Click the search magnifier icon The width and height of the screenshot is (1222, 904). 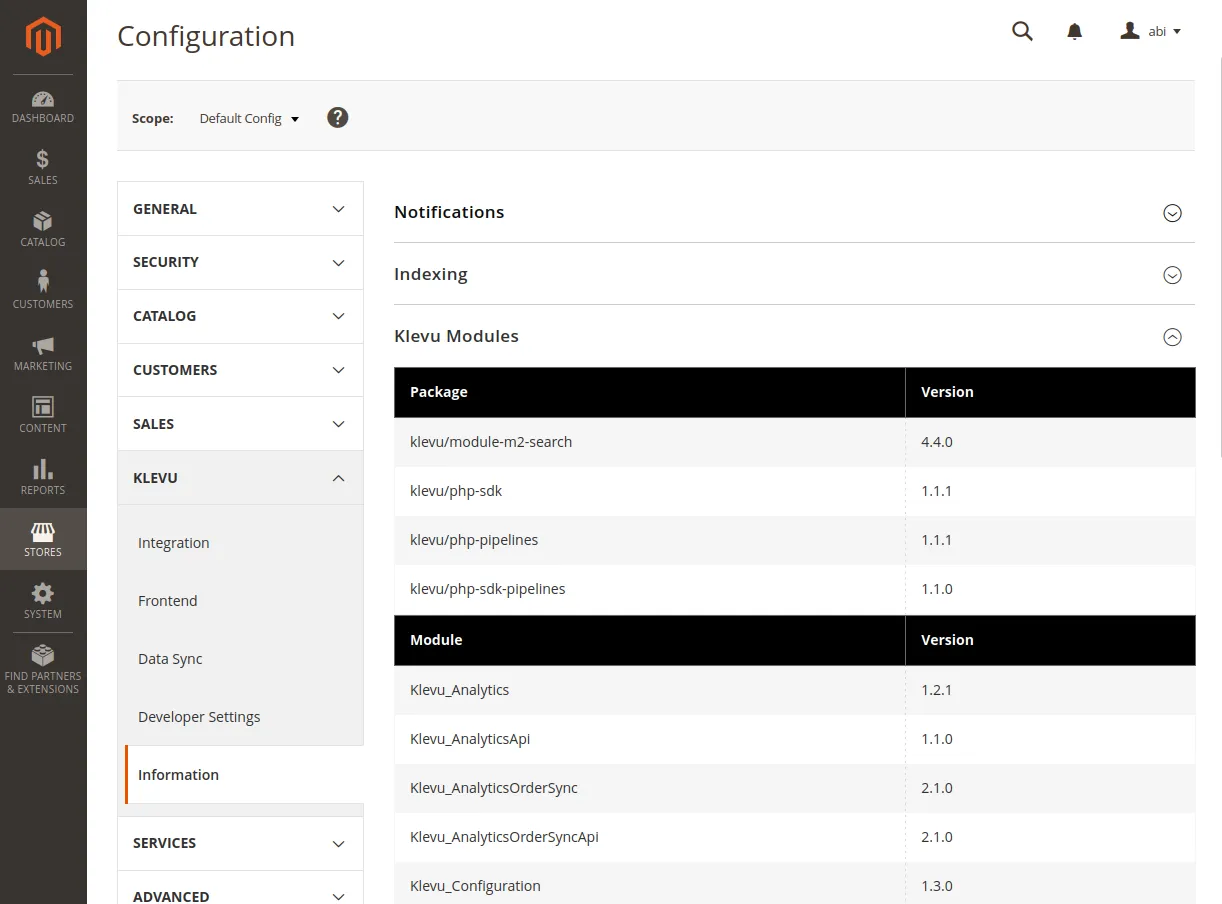click(1022, 31)
